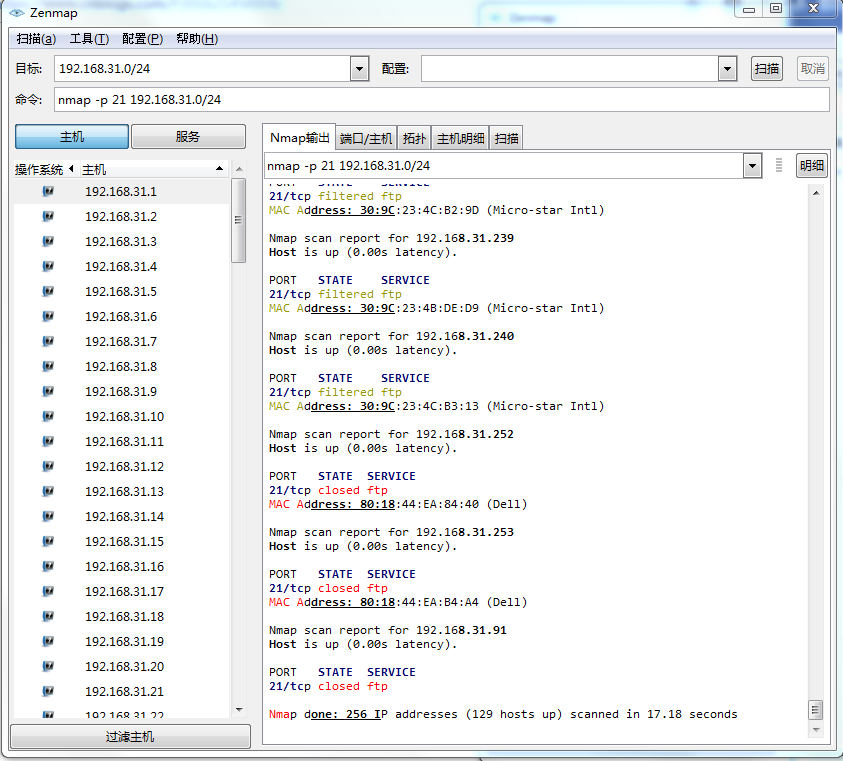
Task: Click the 命令 command input field
Action: click(x=441, y=100)
